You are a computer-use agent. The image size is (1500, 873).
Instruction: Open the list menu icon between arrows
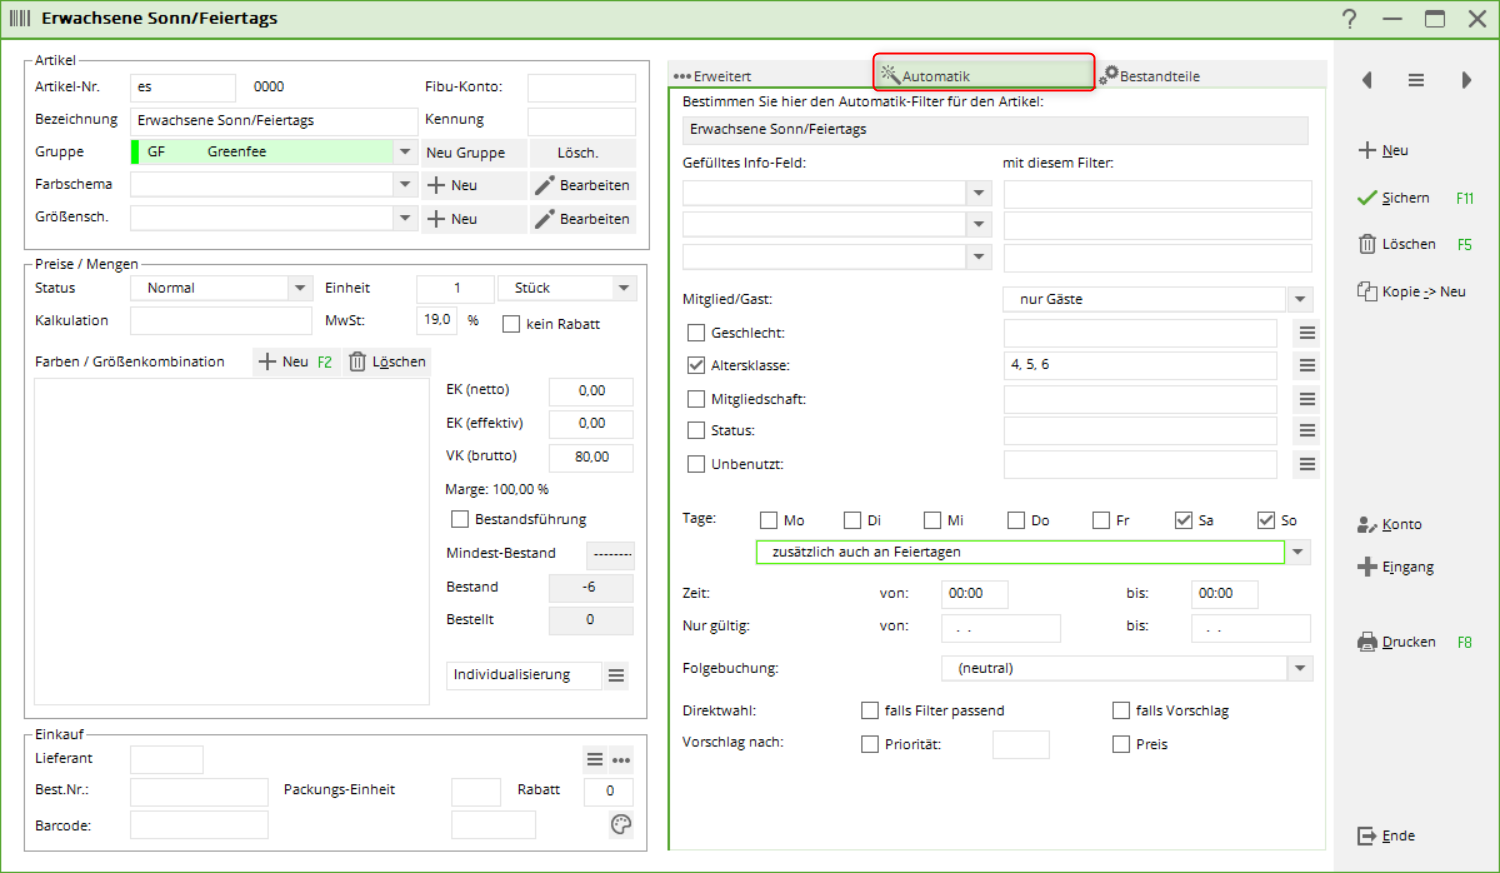click(1416, 80)
